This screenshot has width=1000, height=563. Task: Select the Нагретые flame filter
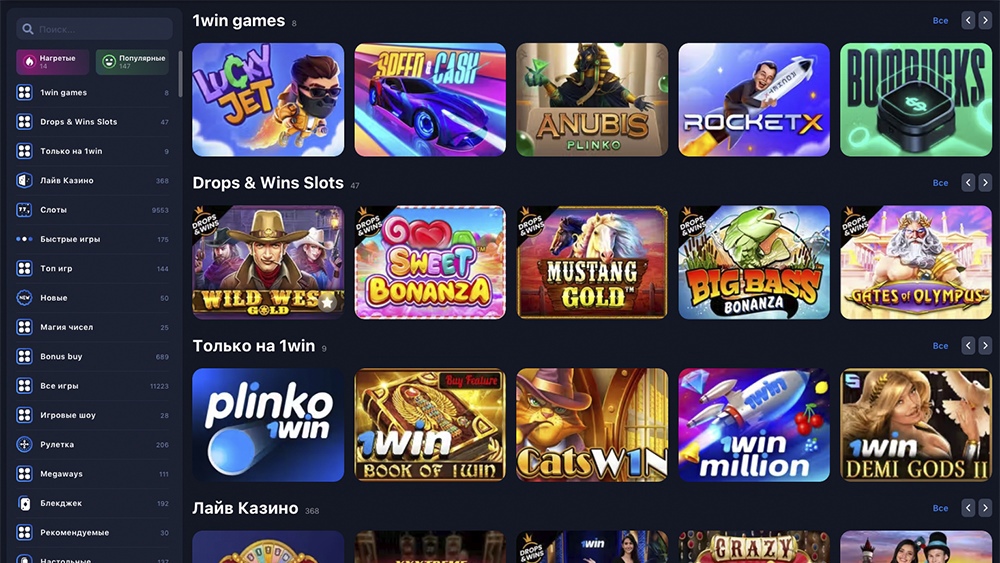coord(52,62)
